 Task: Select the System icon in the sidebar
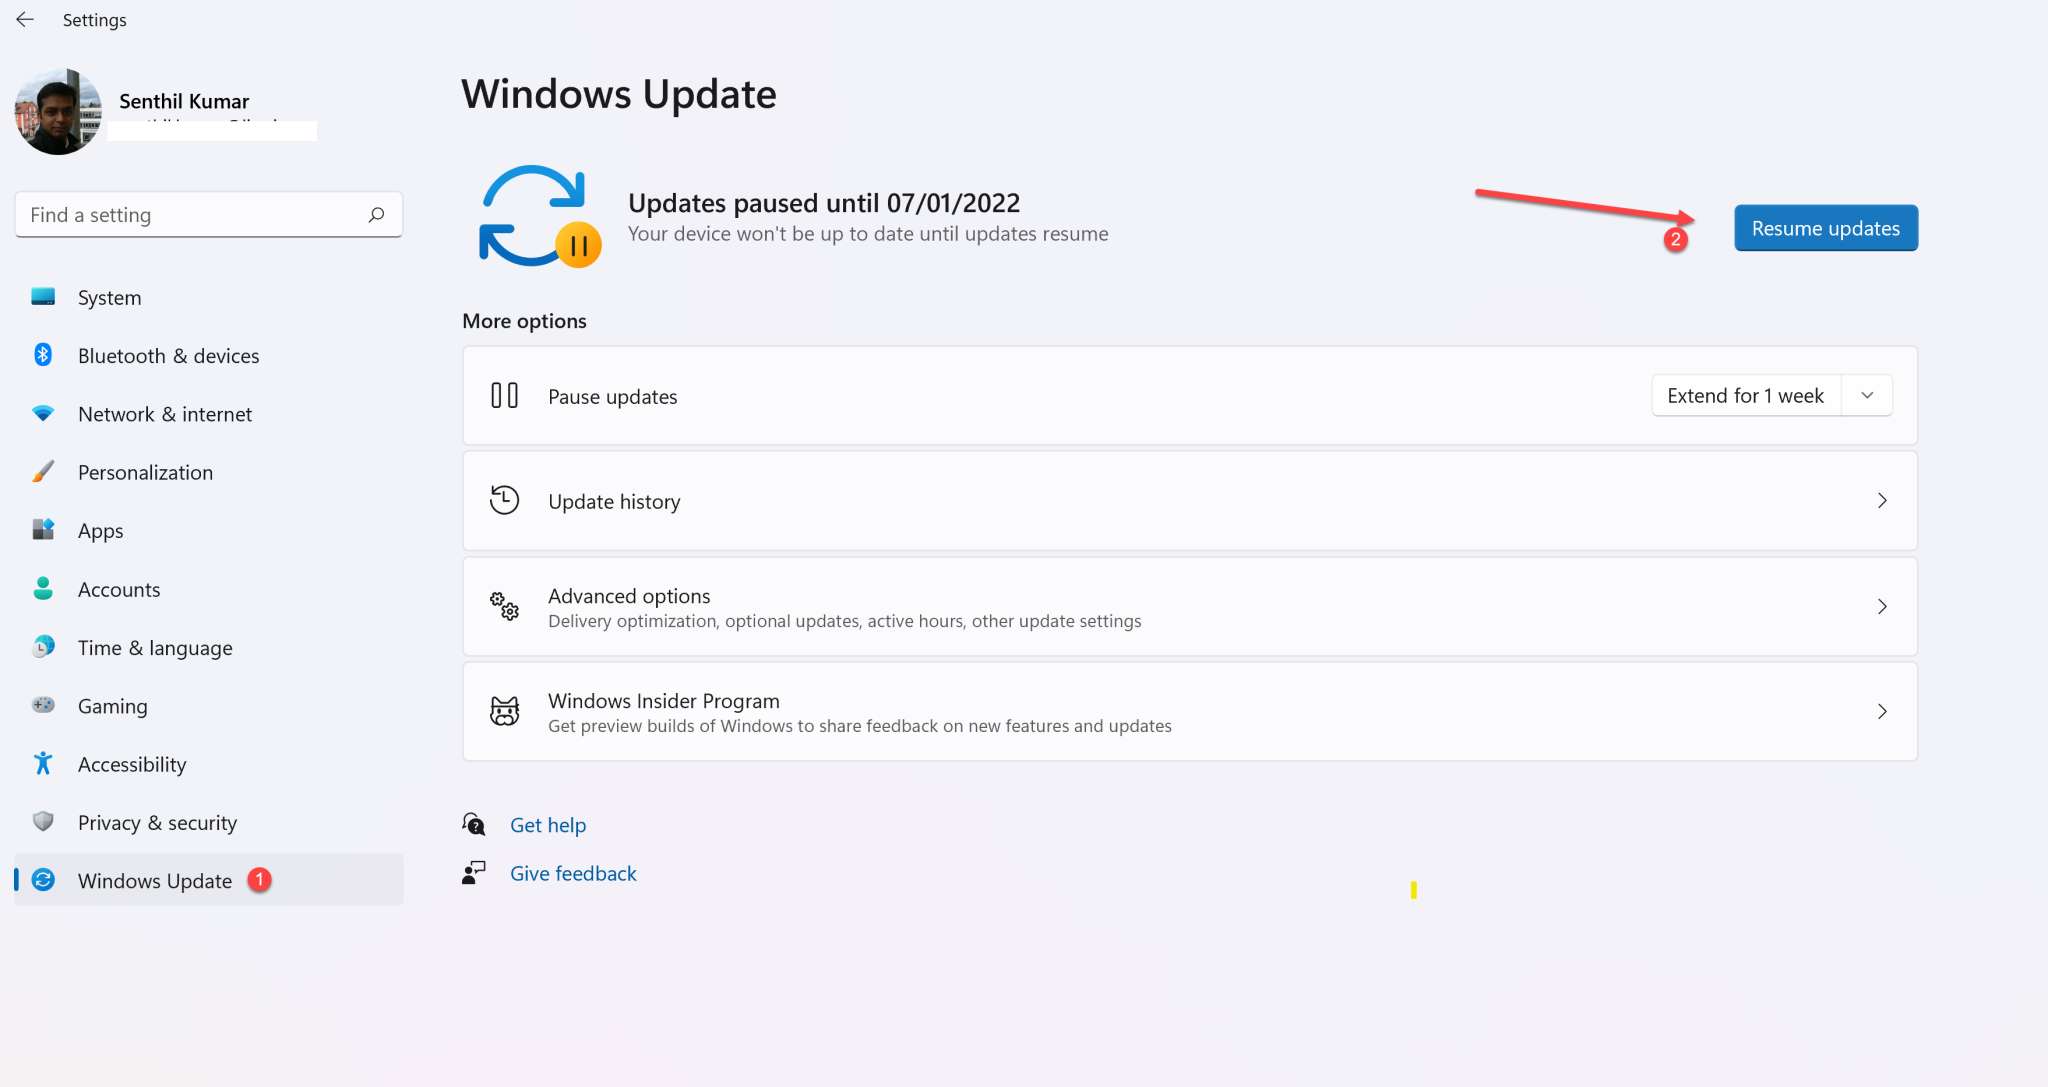[44, 297]
